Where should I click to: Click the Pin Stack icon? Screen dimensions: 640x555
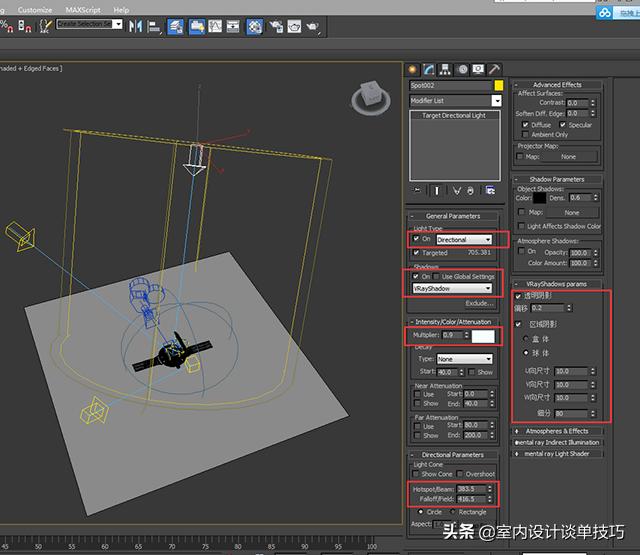pyautogui.click(x=417, y=191)
